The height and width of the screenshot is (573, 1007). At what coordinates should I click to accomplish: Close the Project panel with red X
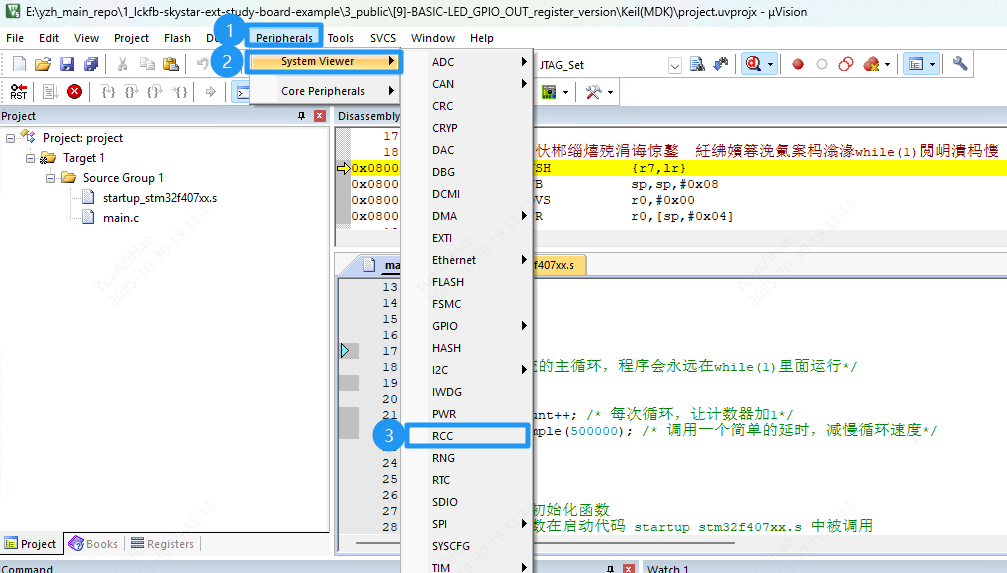coord(320,116)
